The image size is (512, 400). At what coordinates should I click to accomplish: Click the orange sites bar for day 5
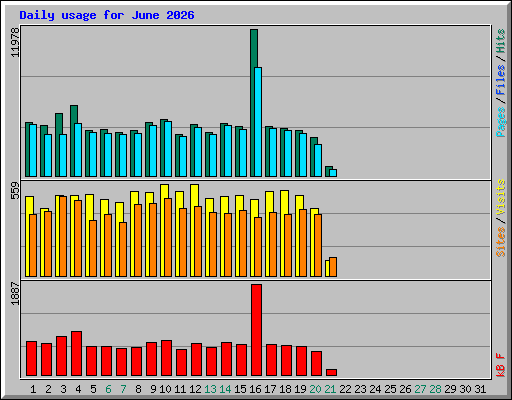pyautogui.click(x=93, y=248)
